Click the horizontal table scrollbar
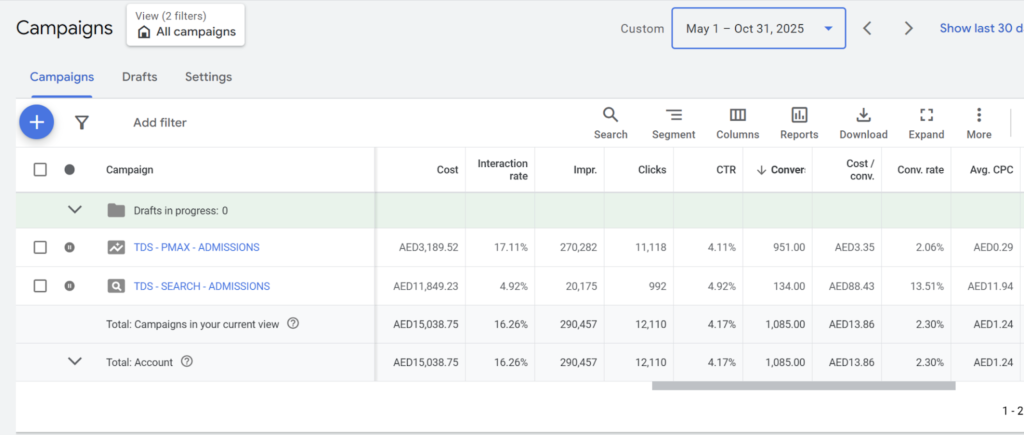This screenshot has height=435, width=1024. coord(803,385)
